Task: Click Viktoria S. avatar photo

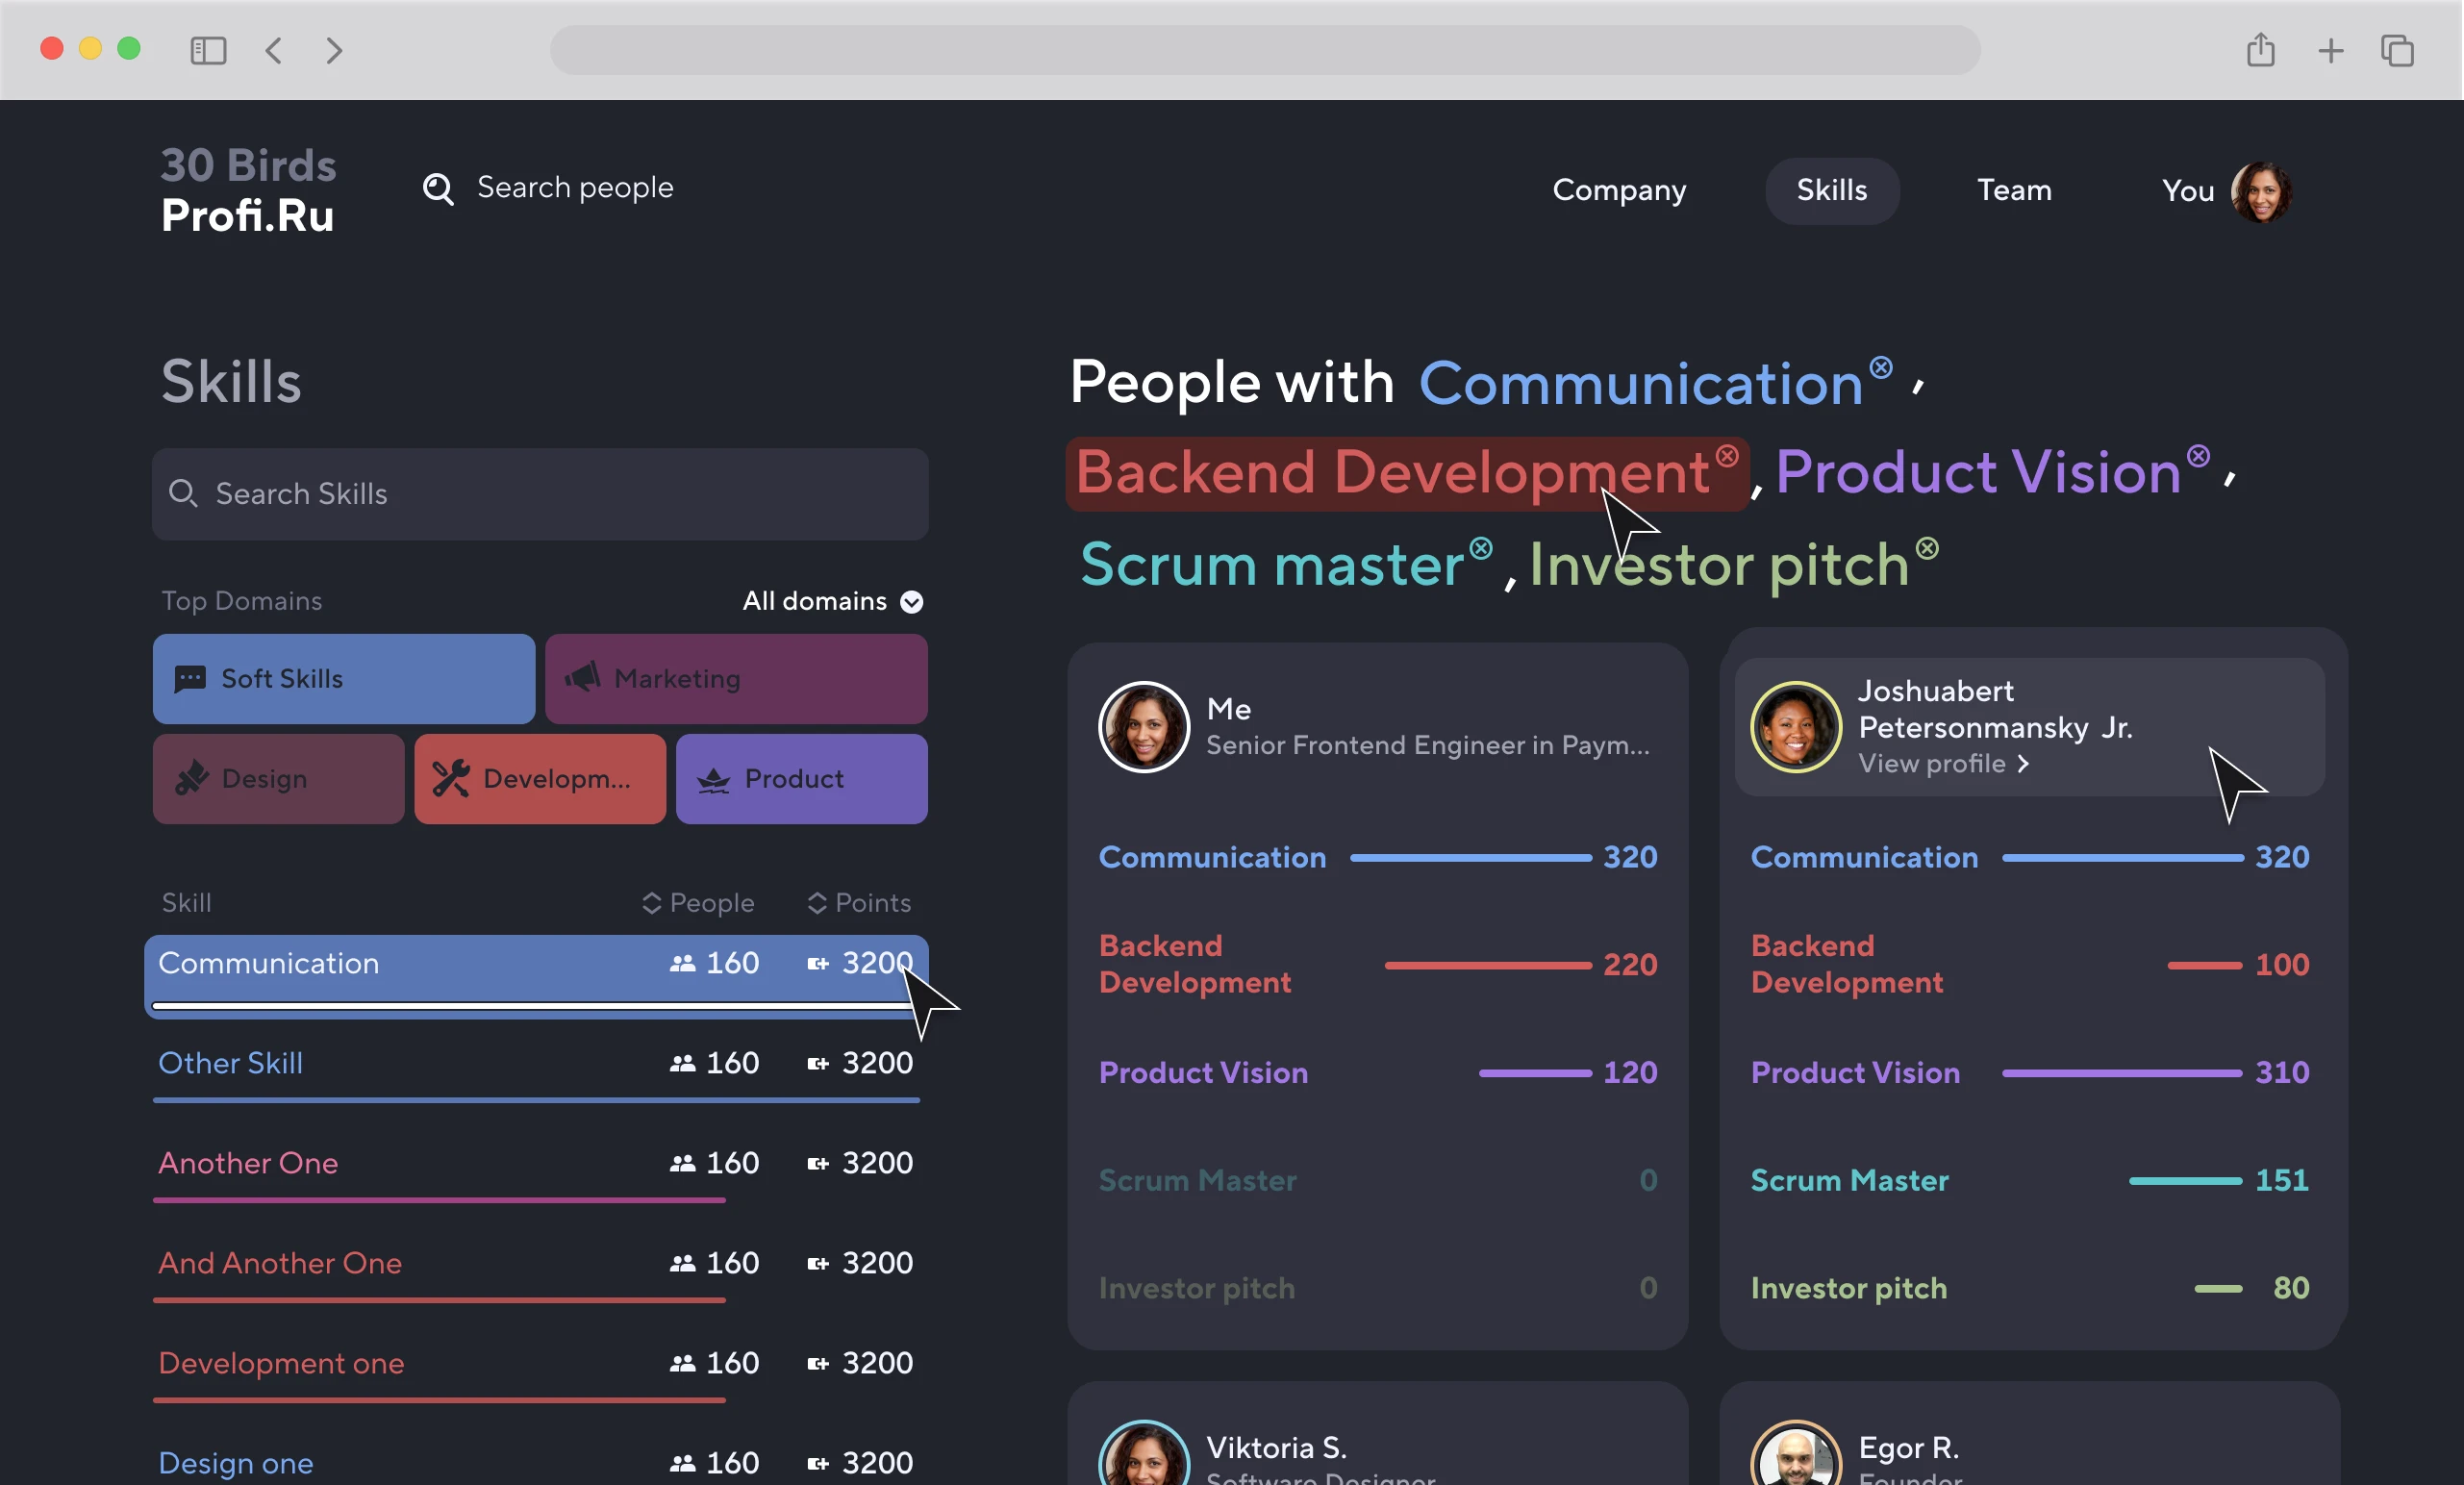Action: point(1144,1455)
